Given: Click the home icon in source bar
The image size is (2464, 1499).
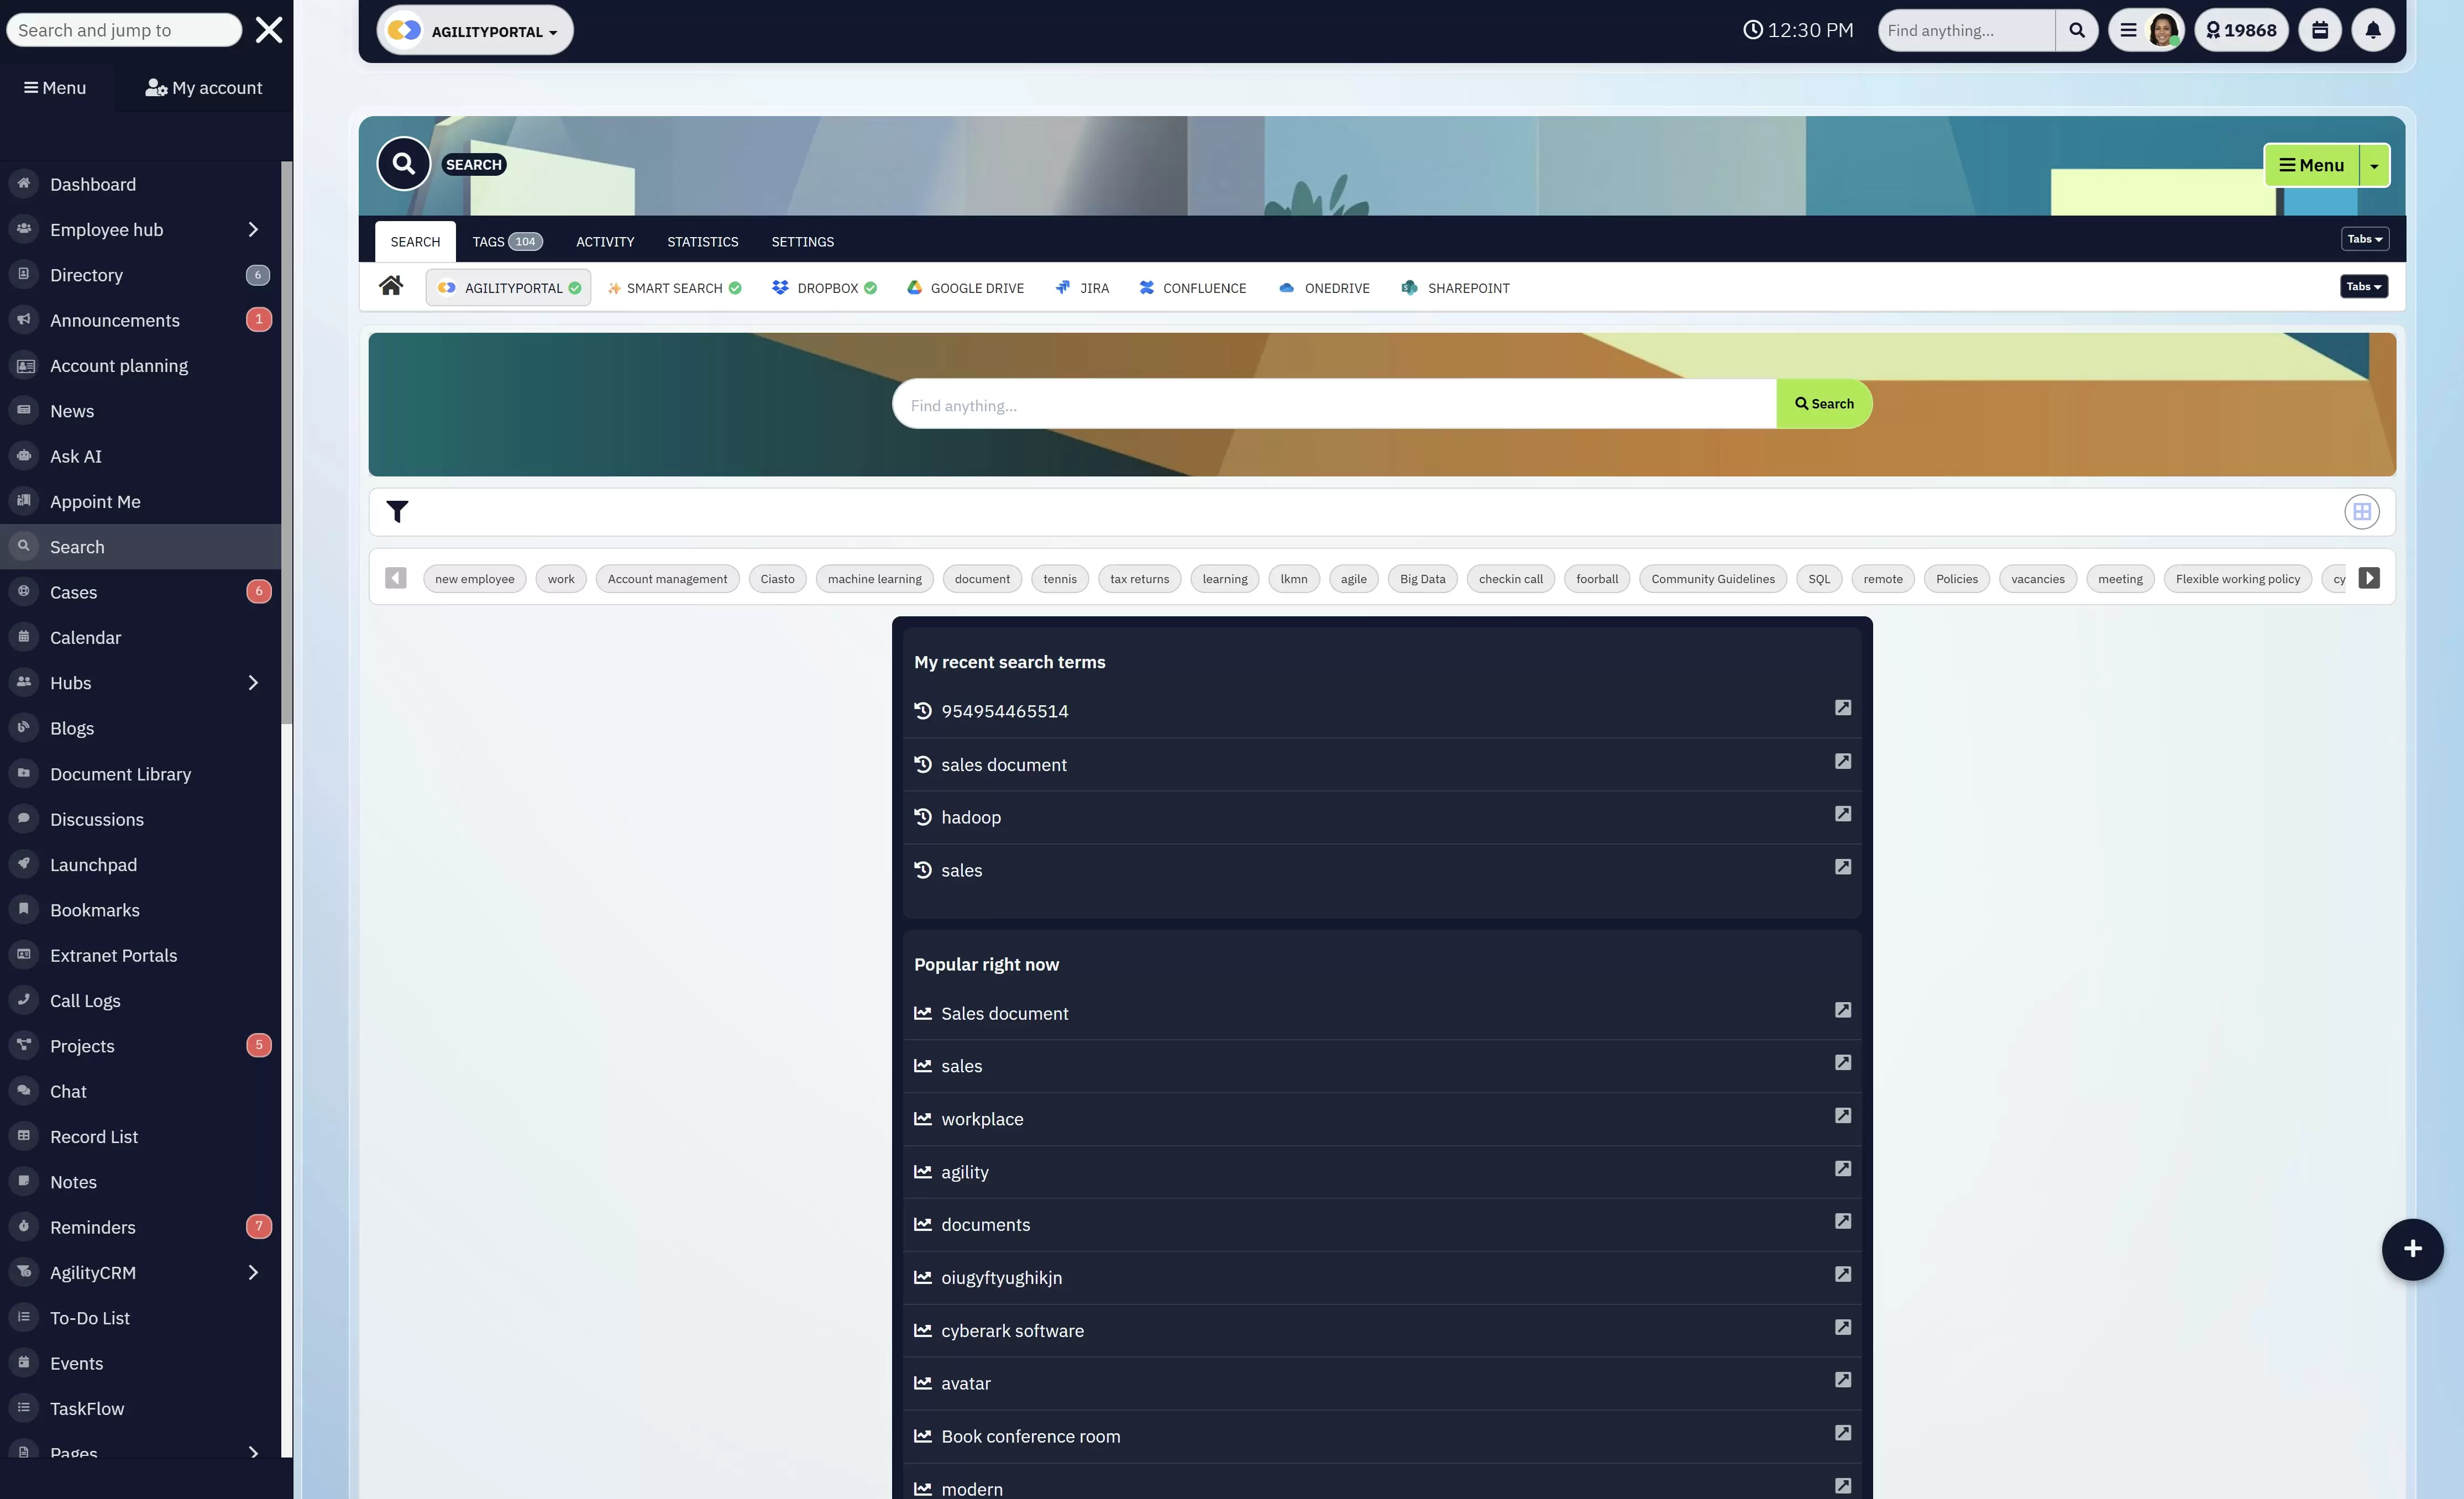Looking at the screenshot, I should 391,287.
